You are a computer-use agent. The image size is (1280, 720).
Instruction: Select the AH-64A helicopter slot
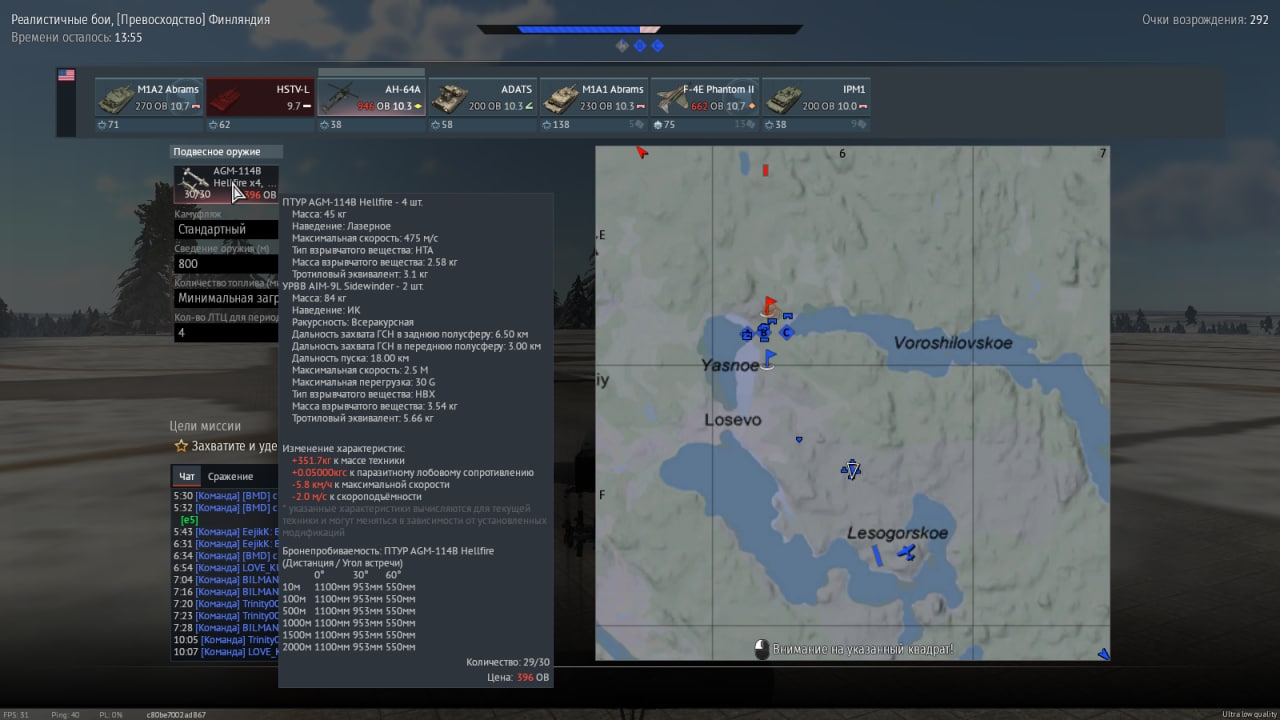click(371, 97)
